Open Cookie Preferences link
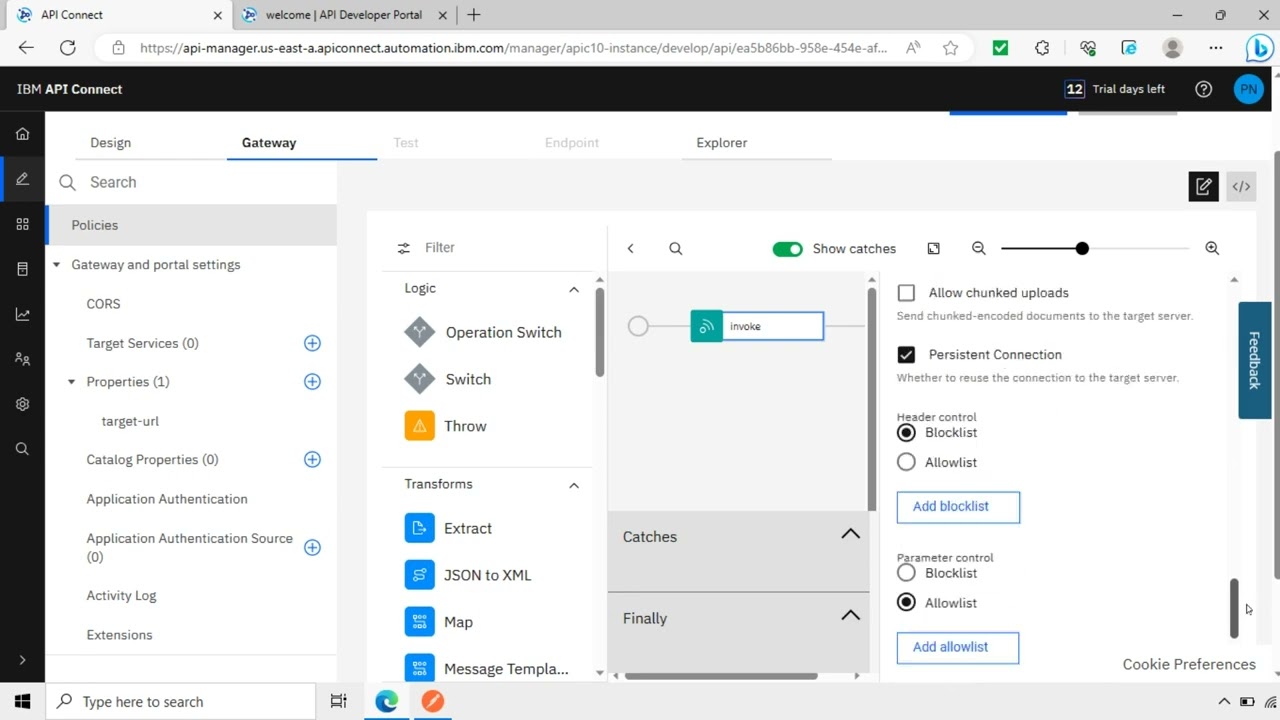This screenshot has height=720, width=1280. click(x=1189, y=664)
